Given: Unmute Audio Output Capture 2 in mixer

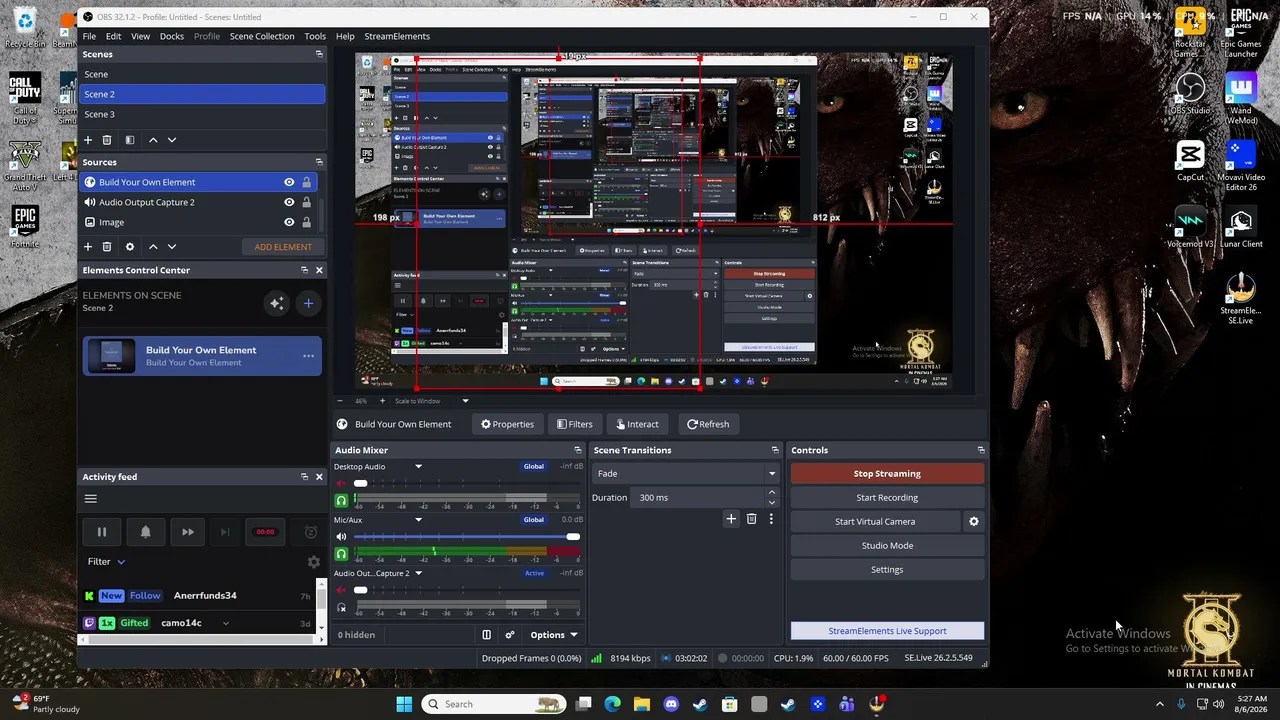Looking at the screenshot, I should 341,590.
